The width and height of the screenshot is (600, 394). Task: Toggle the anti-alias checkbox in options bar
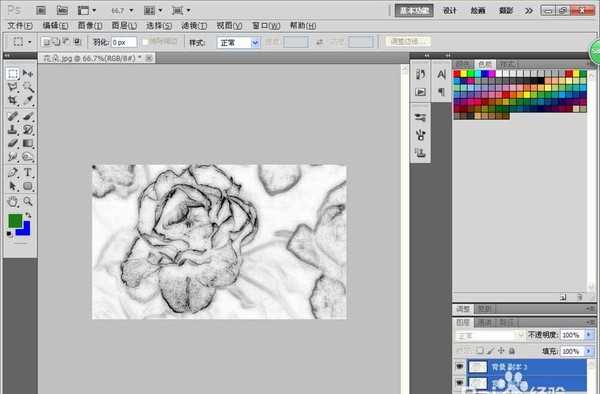(146, 42)
